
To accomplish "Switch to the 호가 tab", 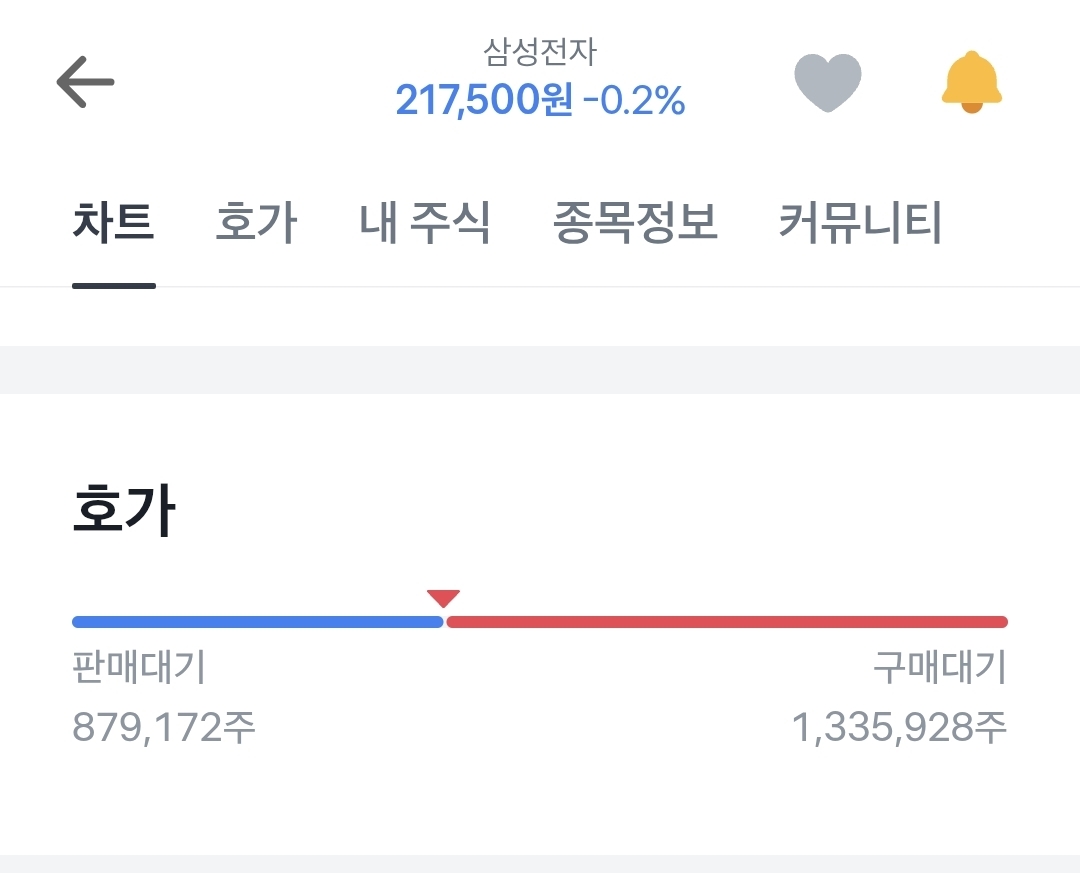I will click(256, 223).
